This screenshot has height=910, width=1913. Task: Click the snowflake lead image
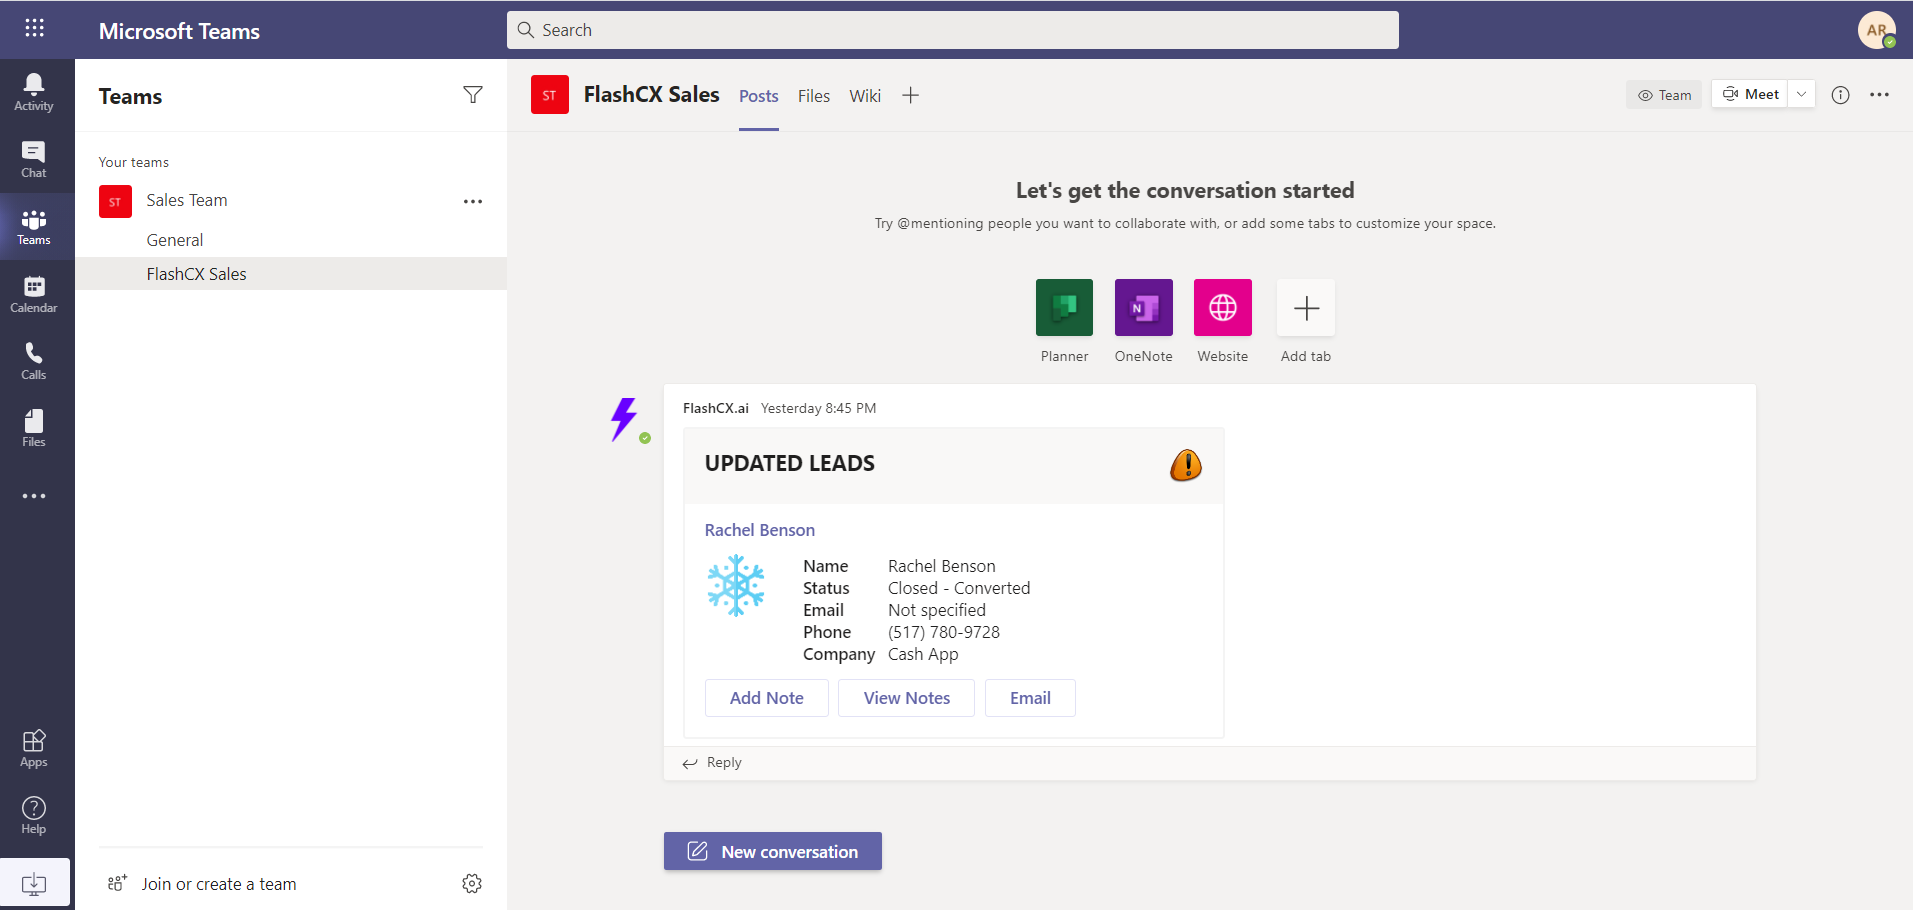point(736,585)
